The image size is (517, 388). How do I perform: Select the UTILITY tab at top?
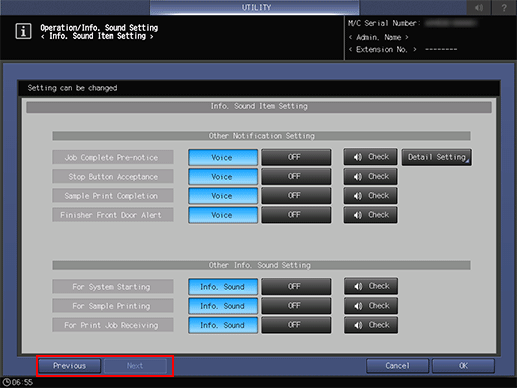coord(255,7)
